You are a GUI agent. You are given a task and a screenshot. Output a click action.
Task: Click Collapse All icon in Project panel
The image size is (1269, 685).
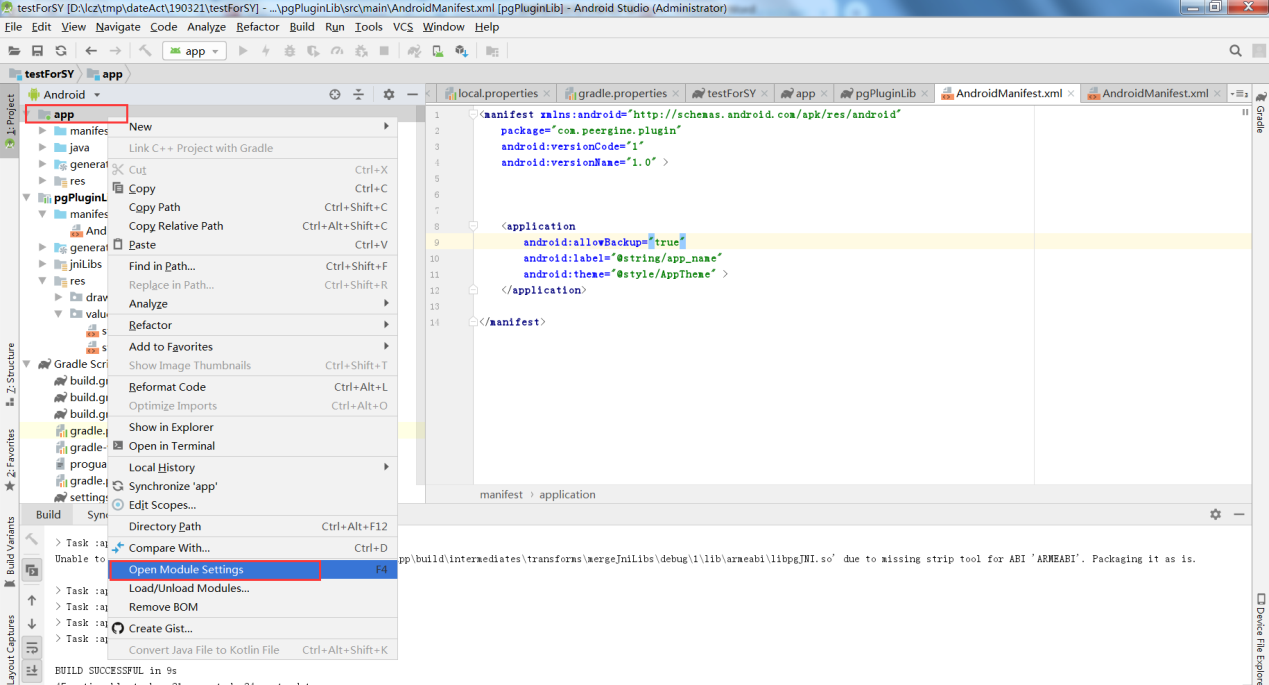click(x=358, y=94)
